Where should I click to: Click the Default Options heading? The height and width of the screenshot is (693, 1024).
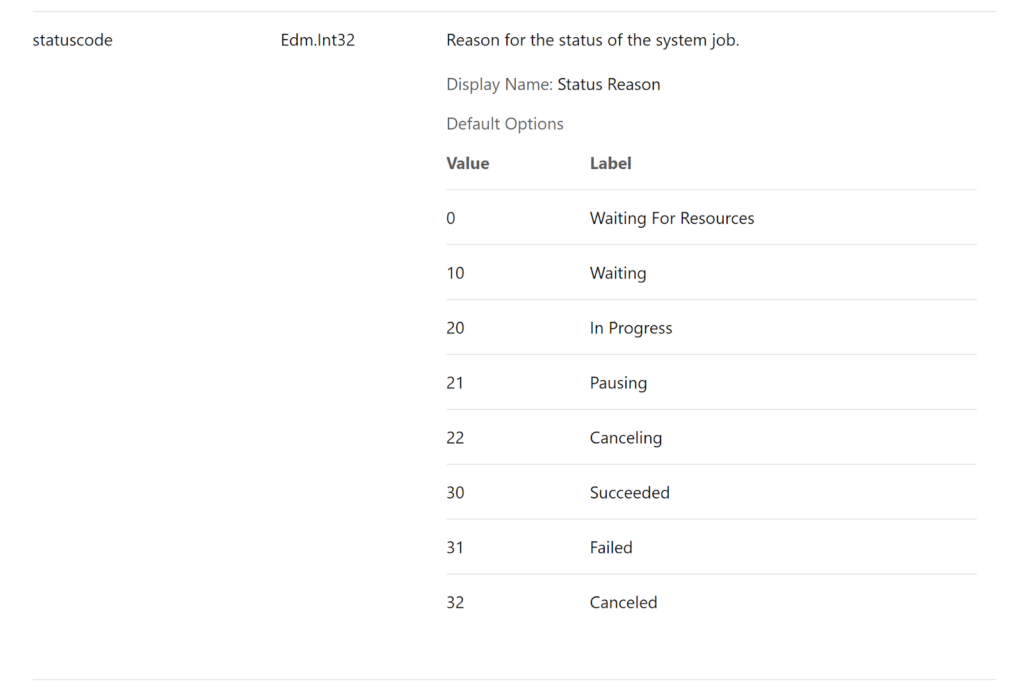pos(504,124)
